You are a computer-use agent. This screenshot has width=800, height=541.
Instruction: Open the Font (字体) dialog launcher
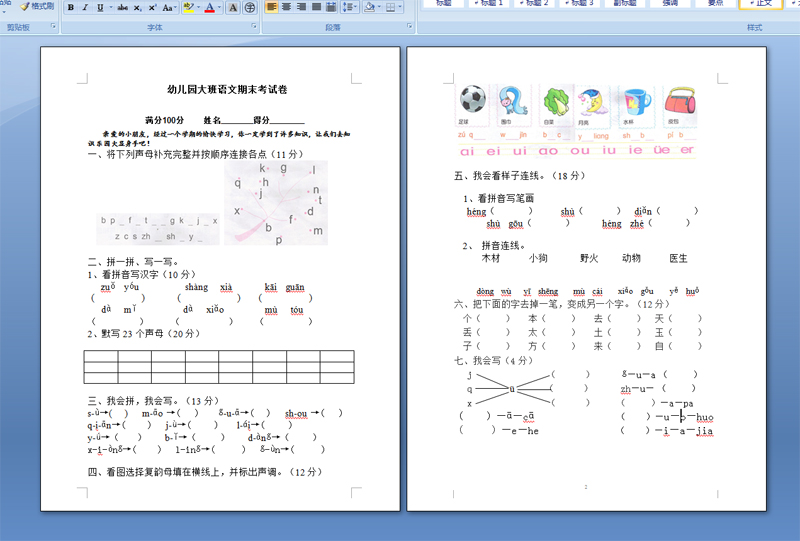point(254,26)
